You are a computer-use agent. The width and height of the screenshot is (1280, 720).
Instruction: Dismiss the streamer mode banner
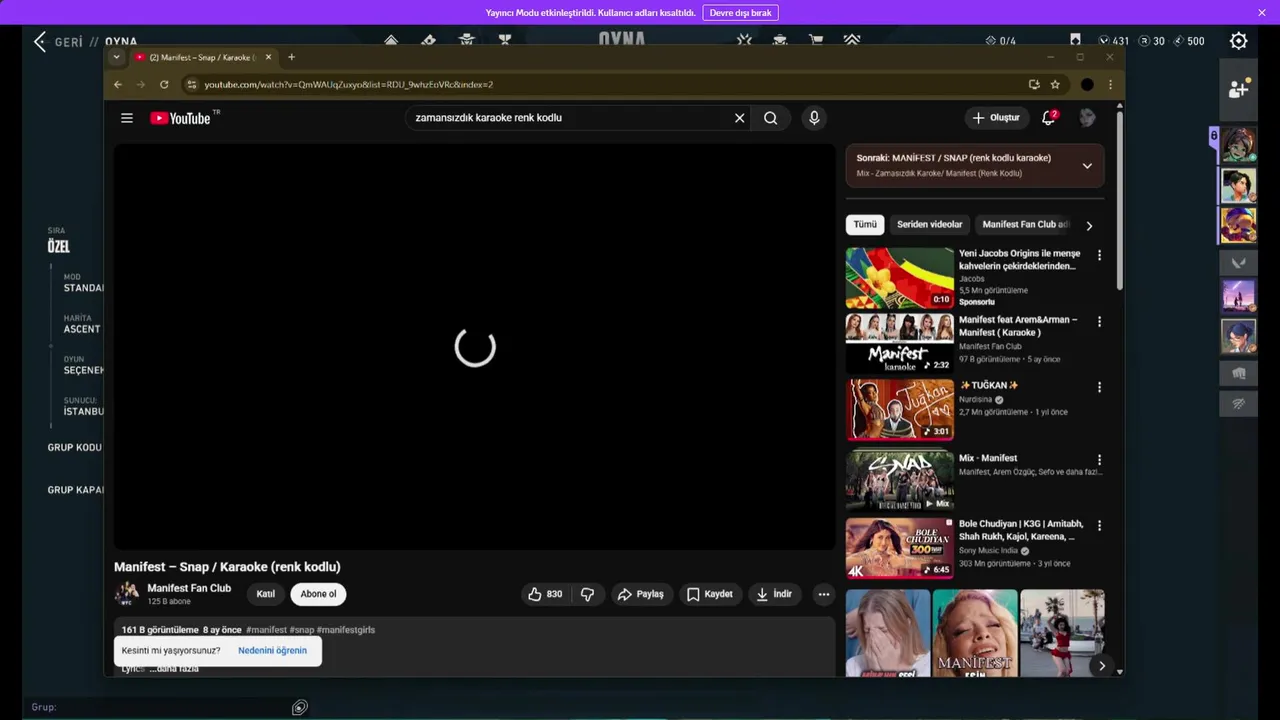pos(1261,12)
